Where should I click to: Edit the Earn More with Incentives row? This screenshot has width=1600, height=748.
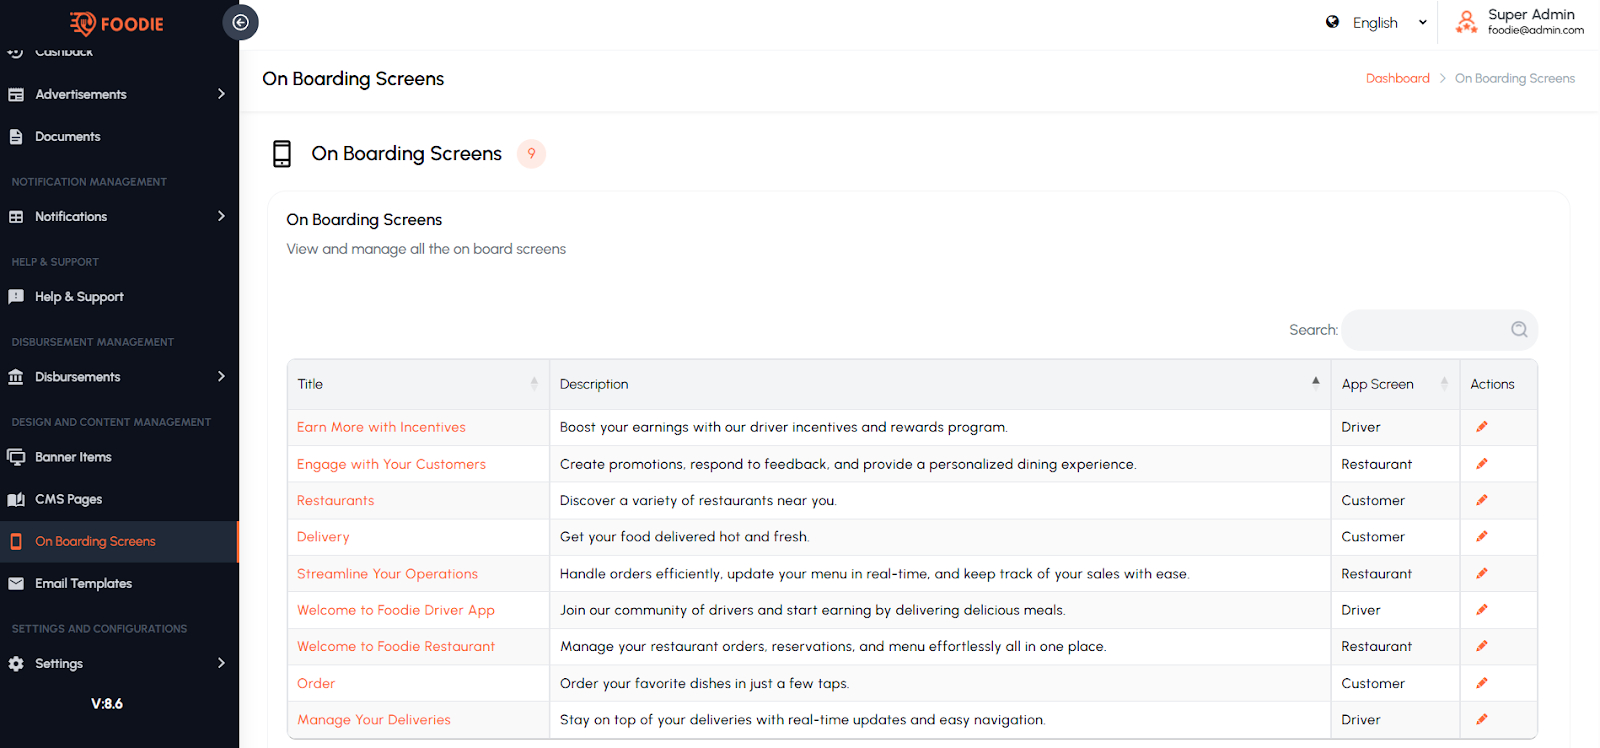(x=1482, y=427)
